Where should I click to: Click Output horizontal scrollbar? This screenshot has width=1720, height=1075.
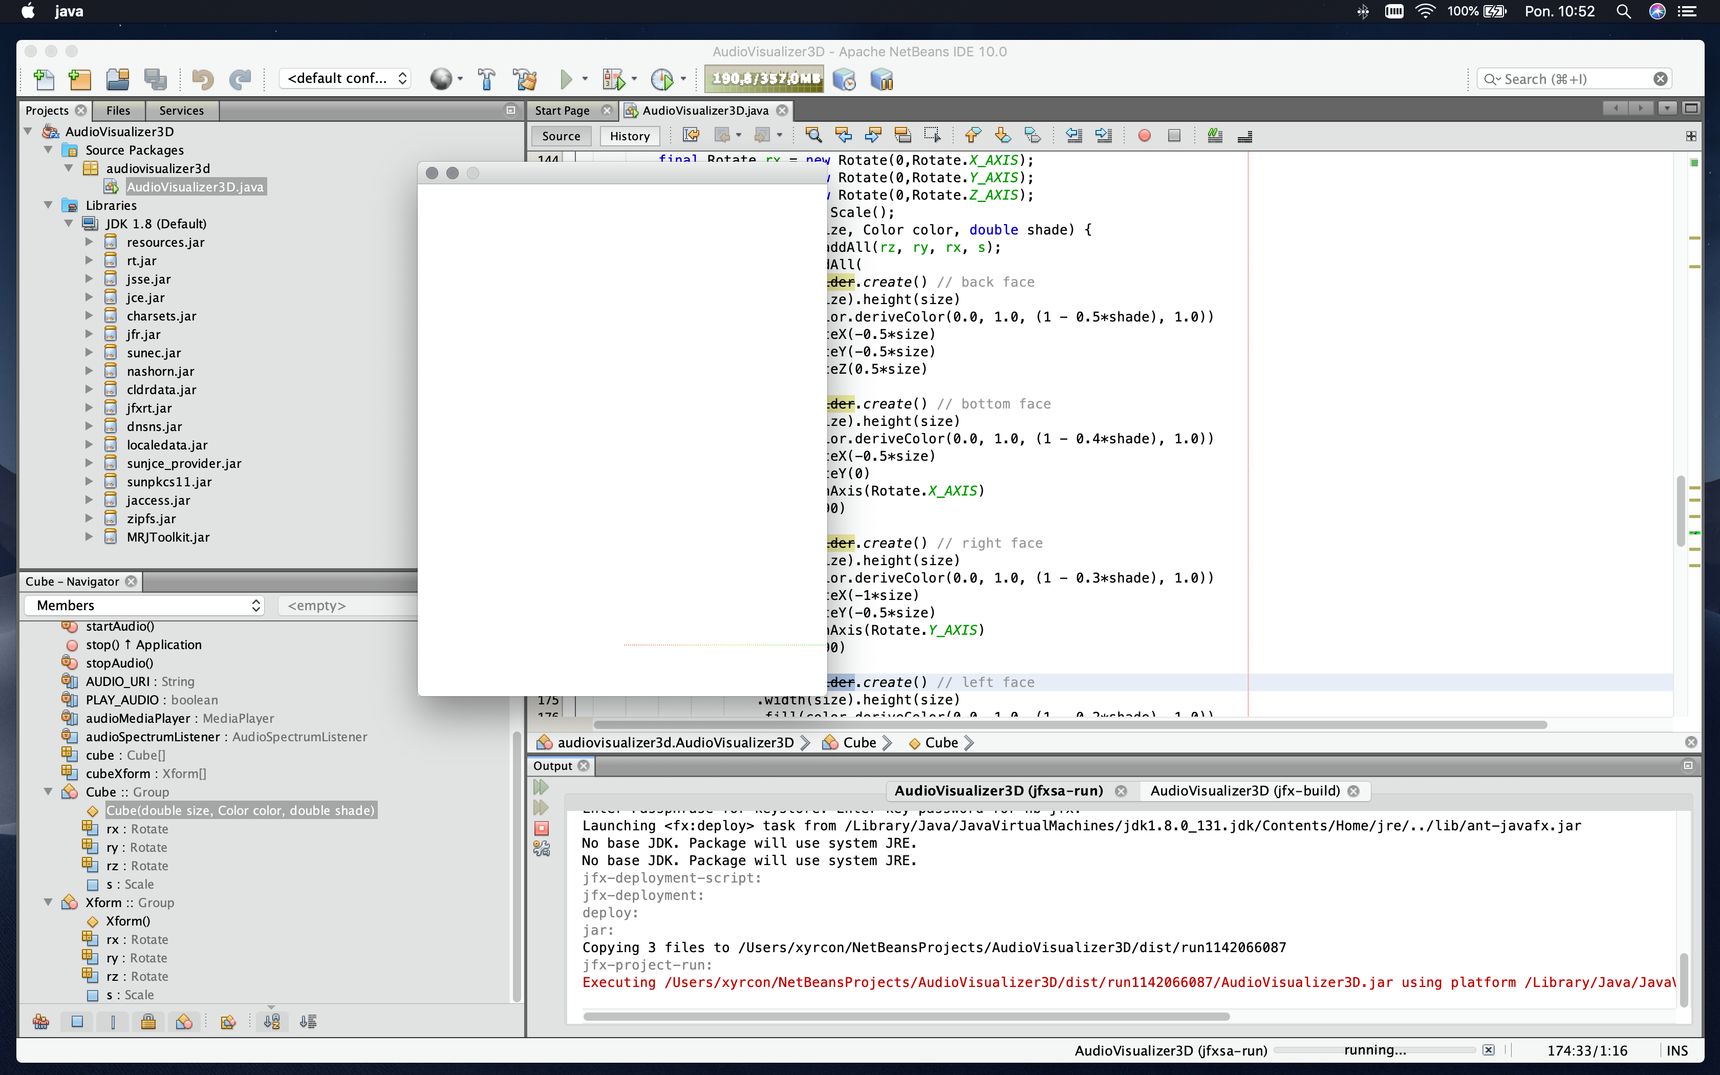pos(906,1016)
